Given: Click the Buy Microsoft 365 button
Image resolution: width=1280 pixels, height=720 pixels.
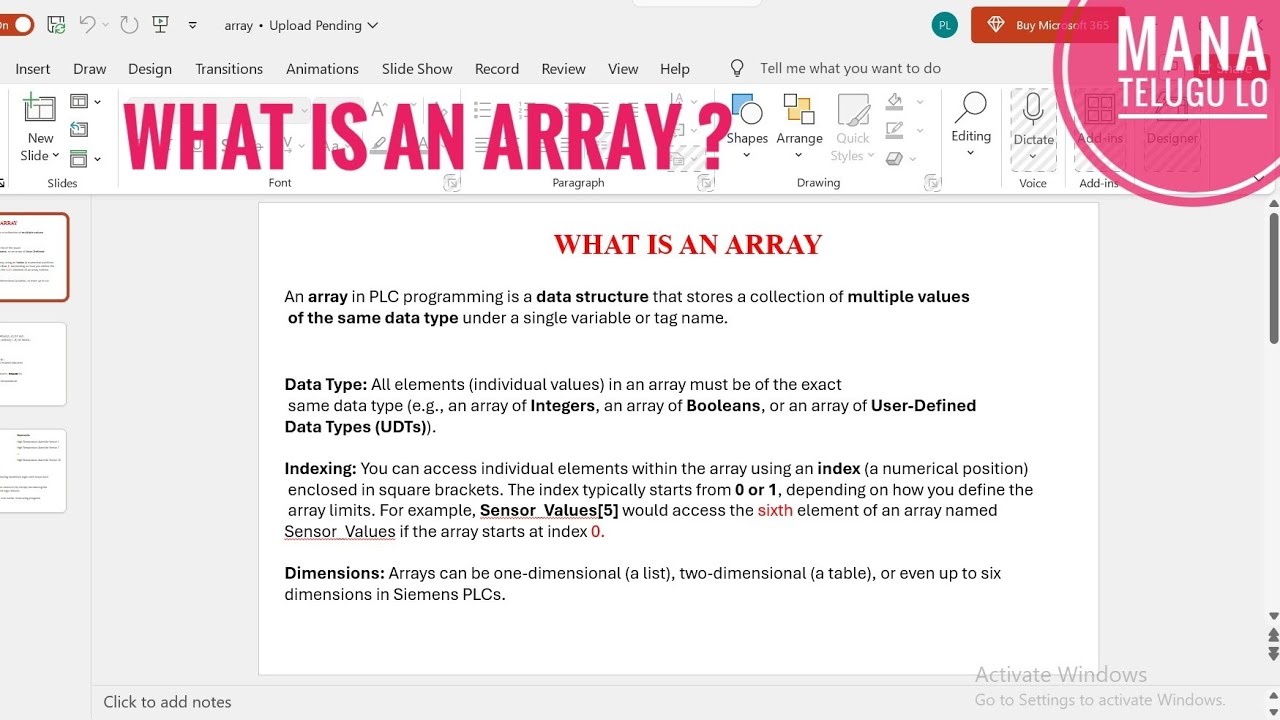Looking at the screenshot, I should point(1046,25).
